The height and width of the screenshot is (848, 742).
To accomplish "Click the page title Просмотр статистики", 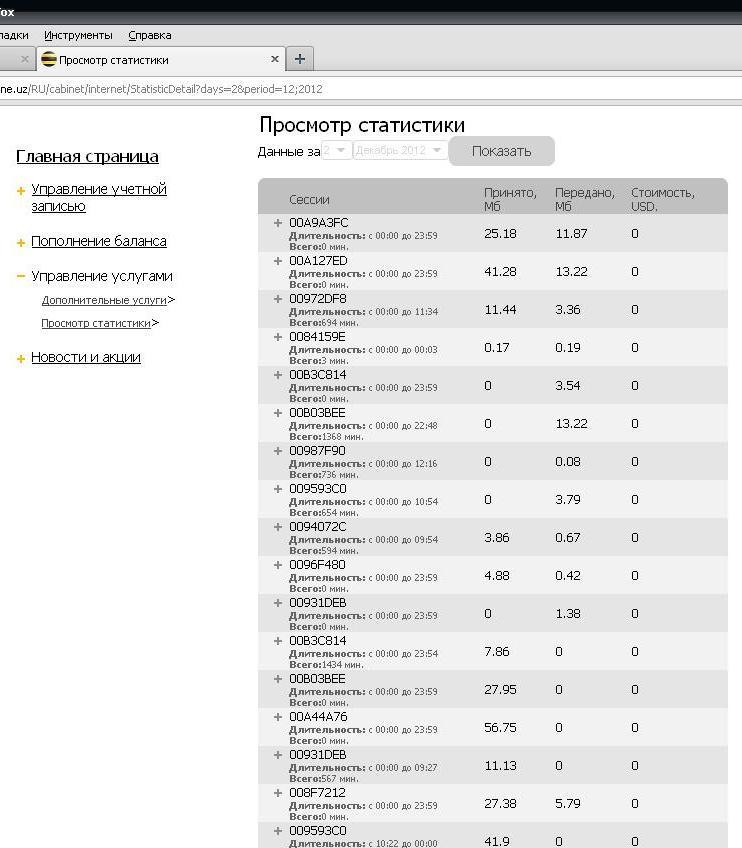I will (362, 125).
